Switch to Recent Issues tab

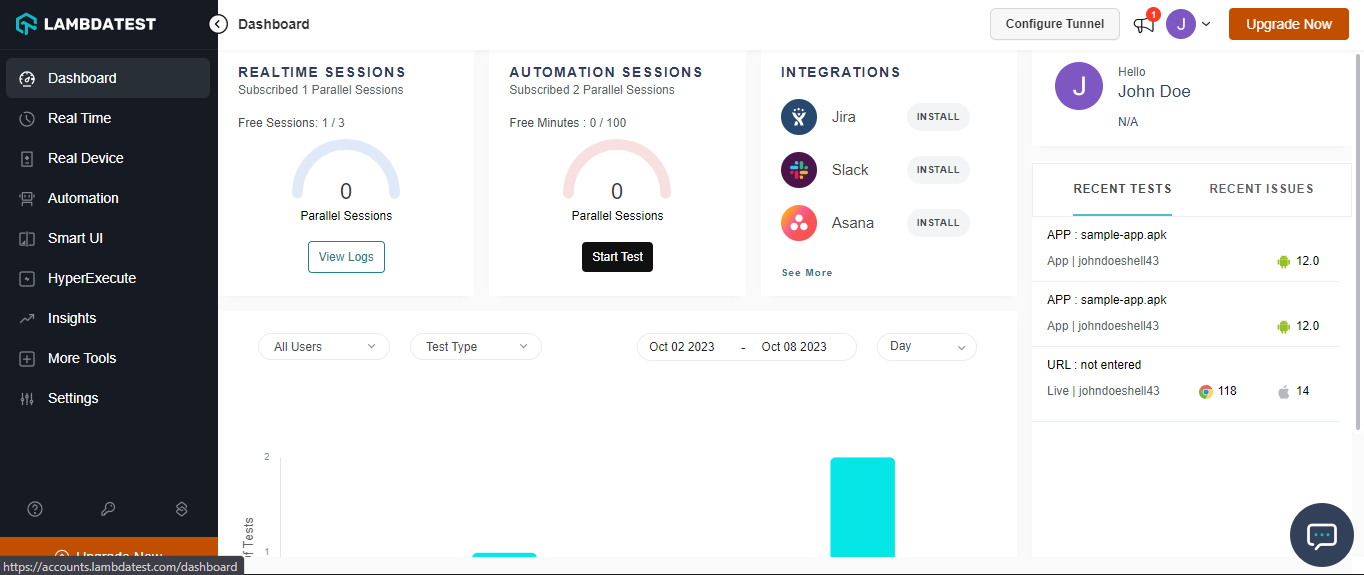[x=1261, y=189]
